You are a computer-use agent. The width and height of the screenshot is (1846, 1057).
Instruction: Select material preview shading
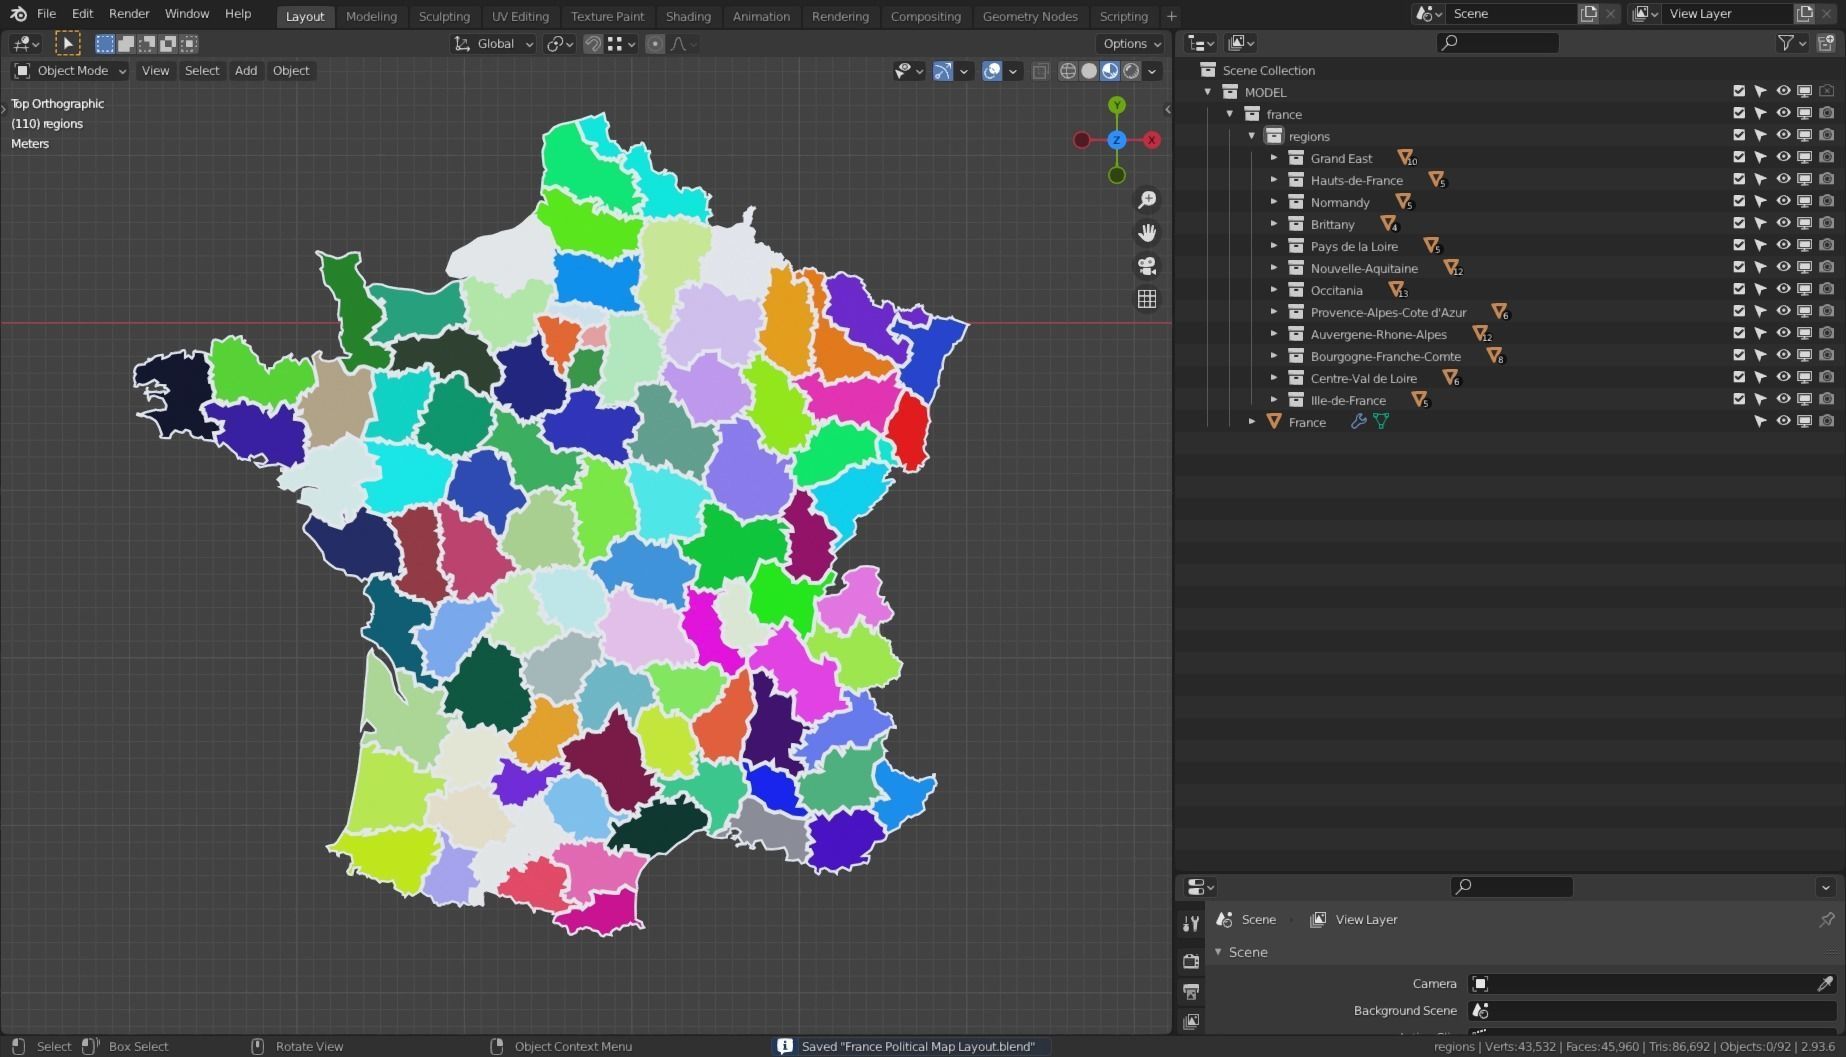tap(1110, 71)
